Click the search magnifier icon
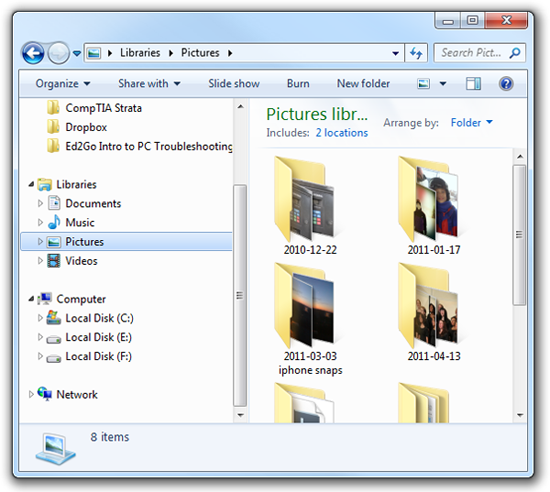Viewport: 550px width, 492px height. (515, 53)
